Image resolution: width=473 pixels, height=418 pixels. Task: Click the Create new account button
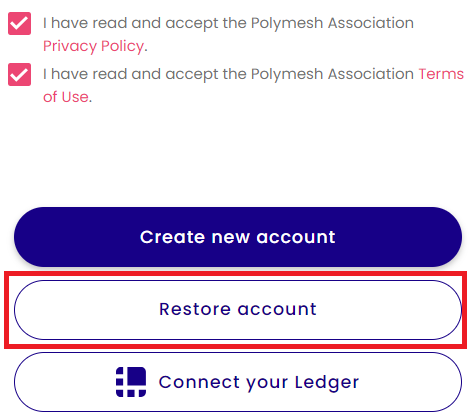(x=238, y=237)
